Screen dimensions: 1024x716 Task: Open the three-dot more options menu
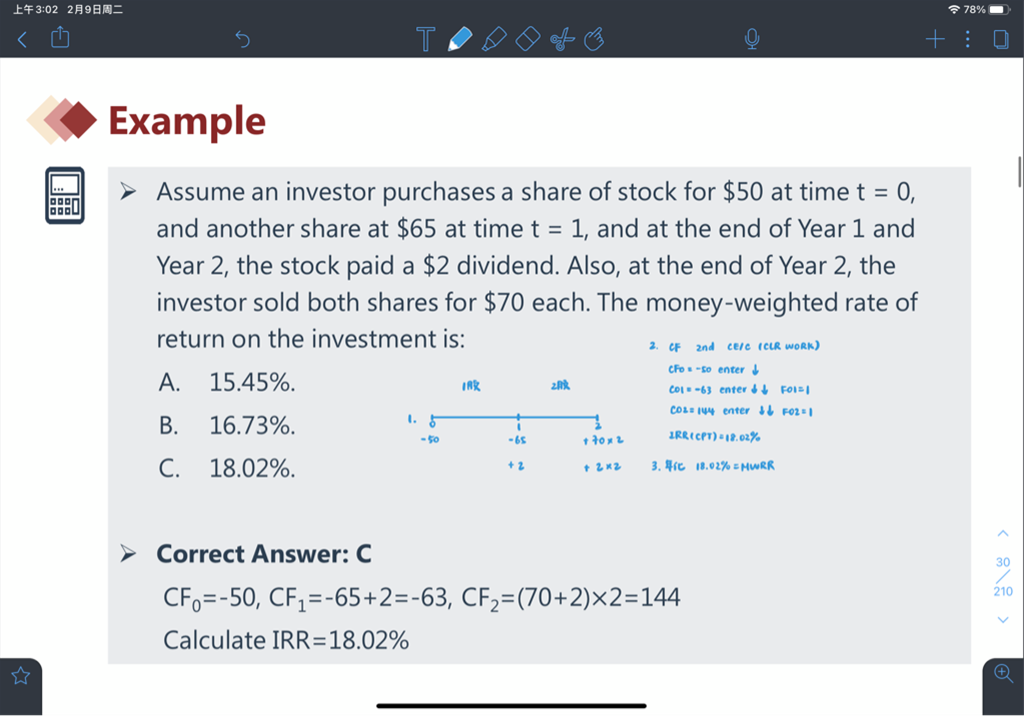point(968,39)
